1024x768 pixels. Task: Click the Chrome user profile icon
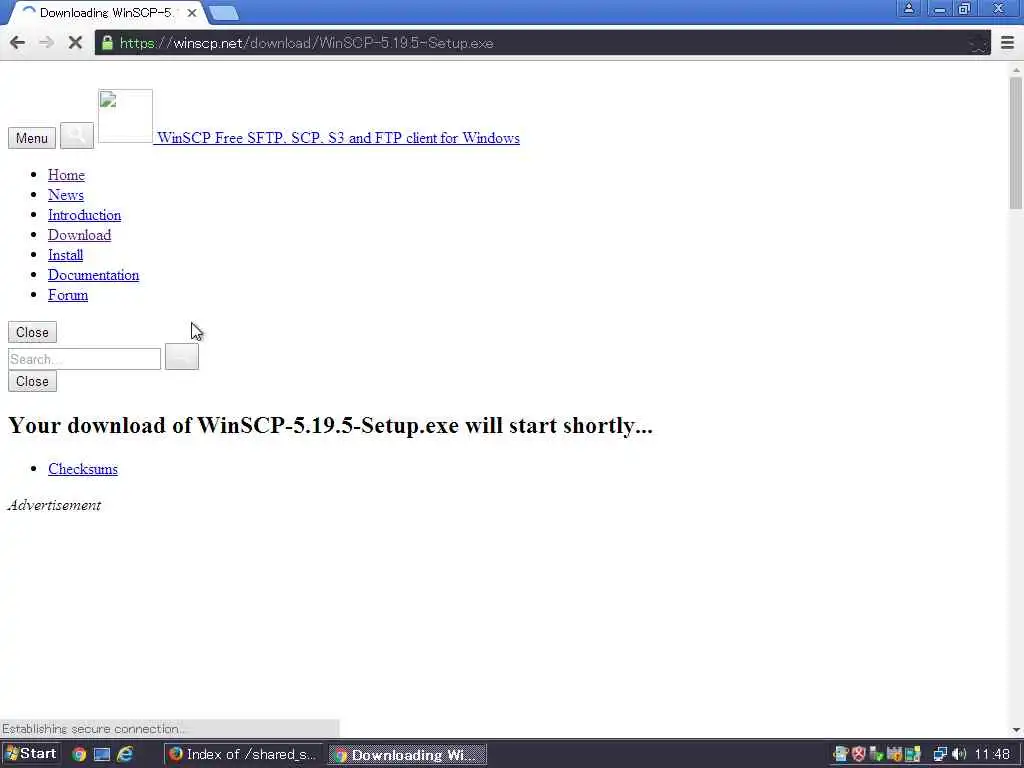[908, 8]
